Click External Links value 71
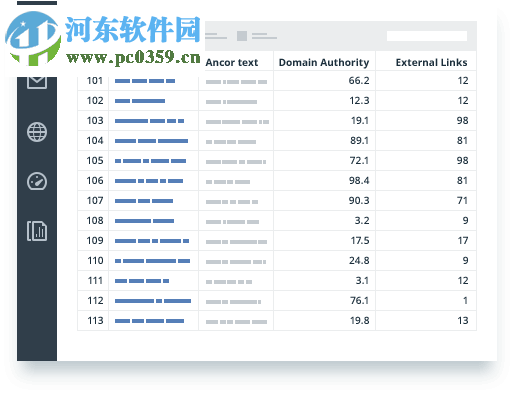The width and height of the screenshot is (514, 394). [462, 201]
